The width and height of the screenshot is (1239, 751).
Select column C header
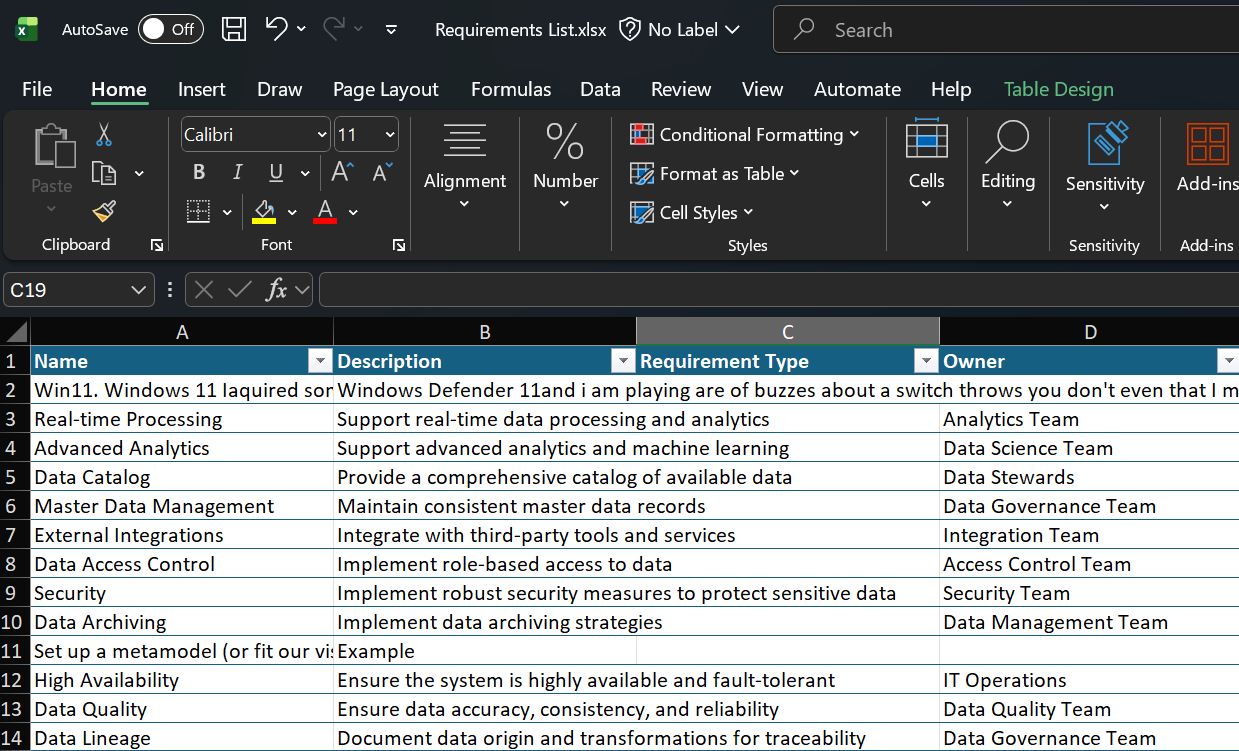pyautogui.click(x=788, y=332)
